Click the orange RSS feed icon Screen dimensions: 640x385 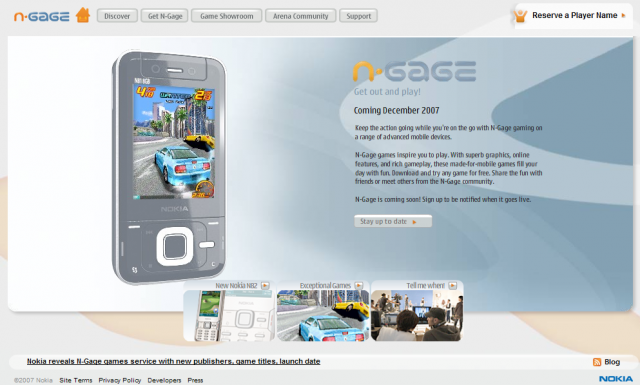tap(597, 362)
